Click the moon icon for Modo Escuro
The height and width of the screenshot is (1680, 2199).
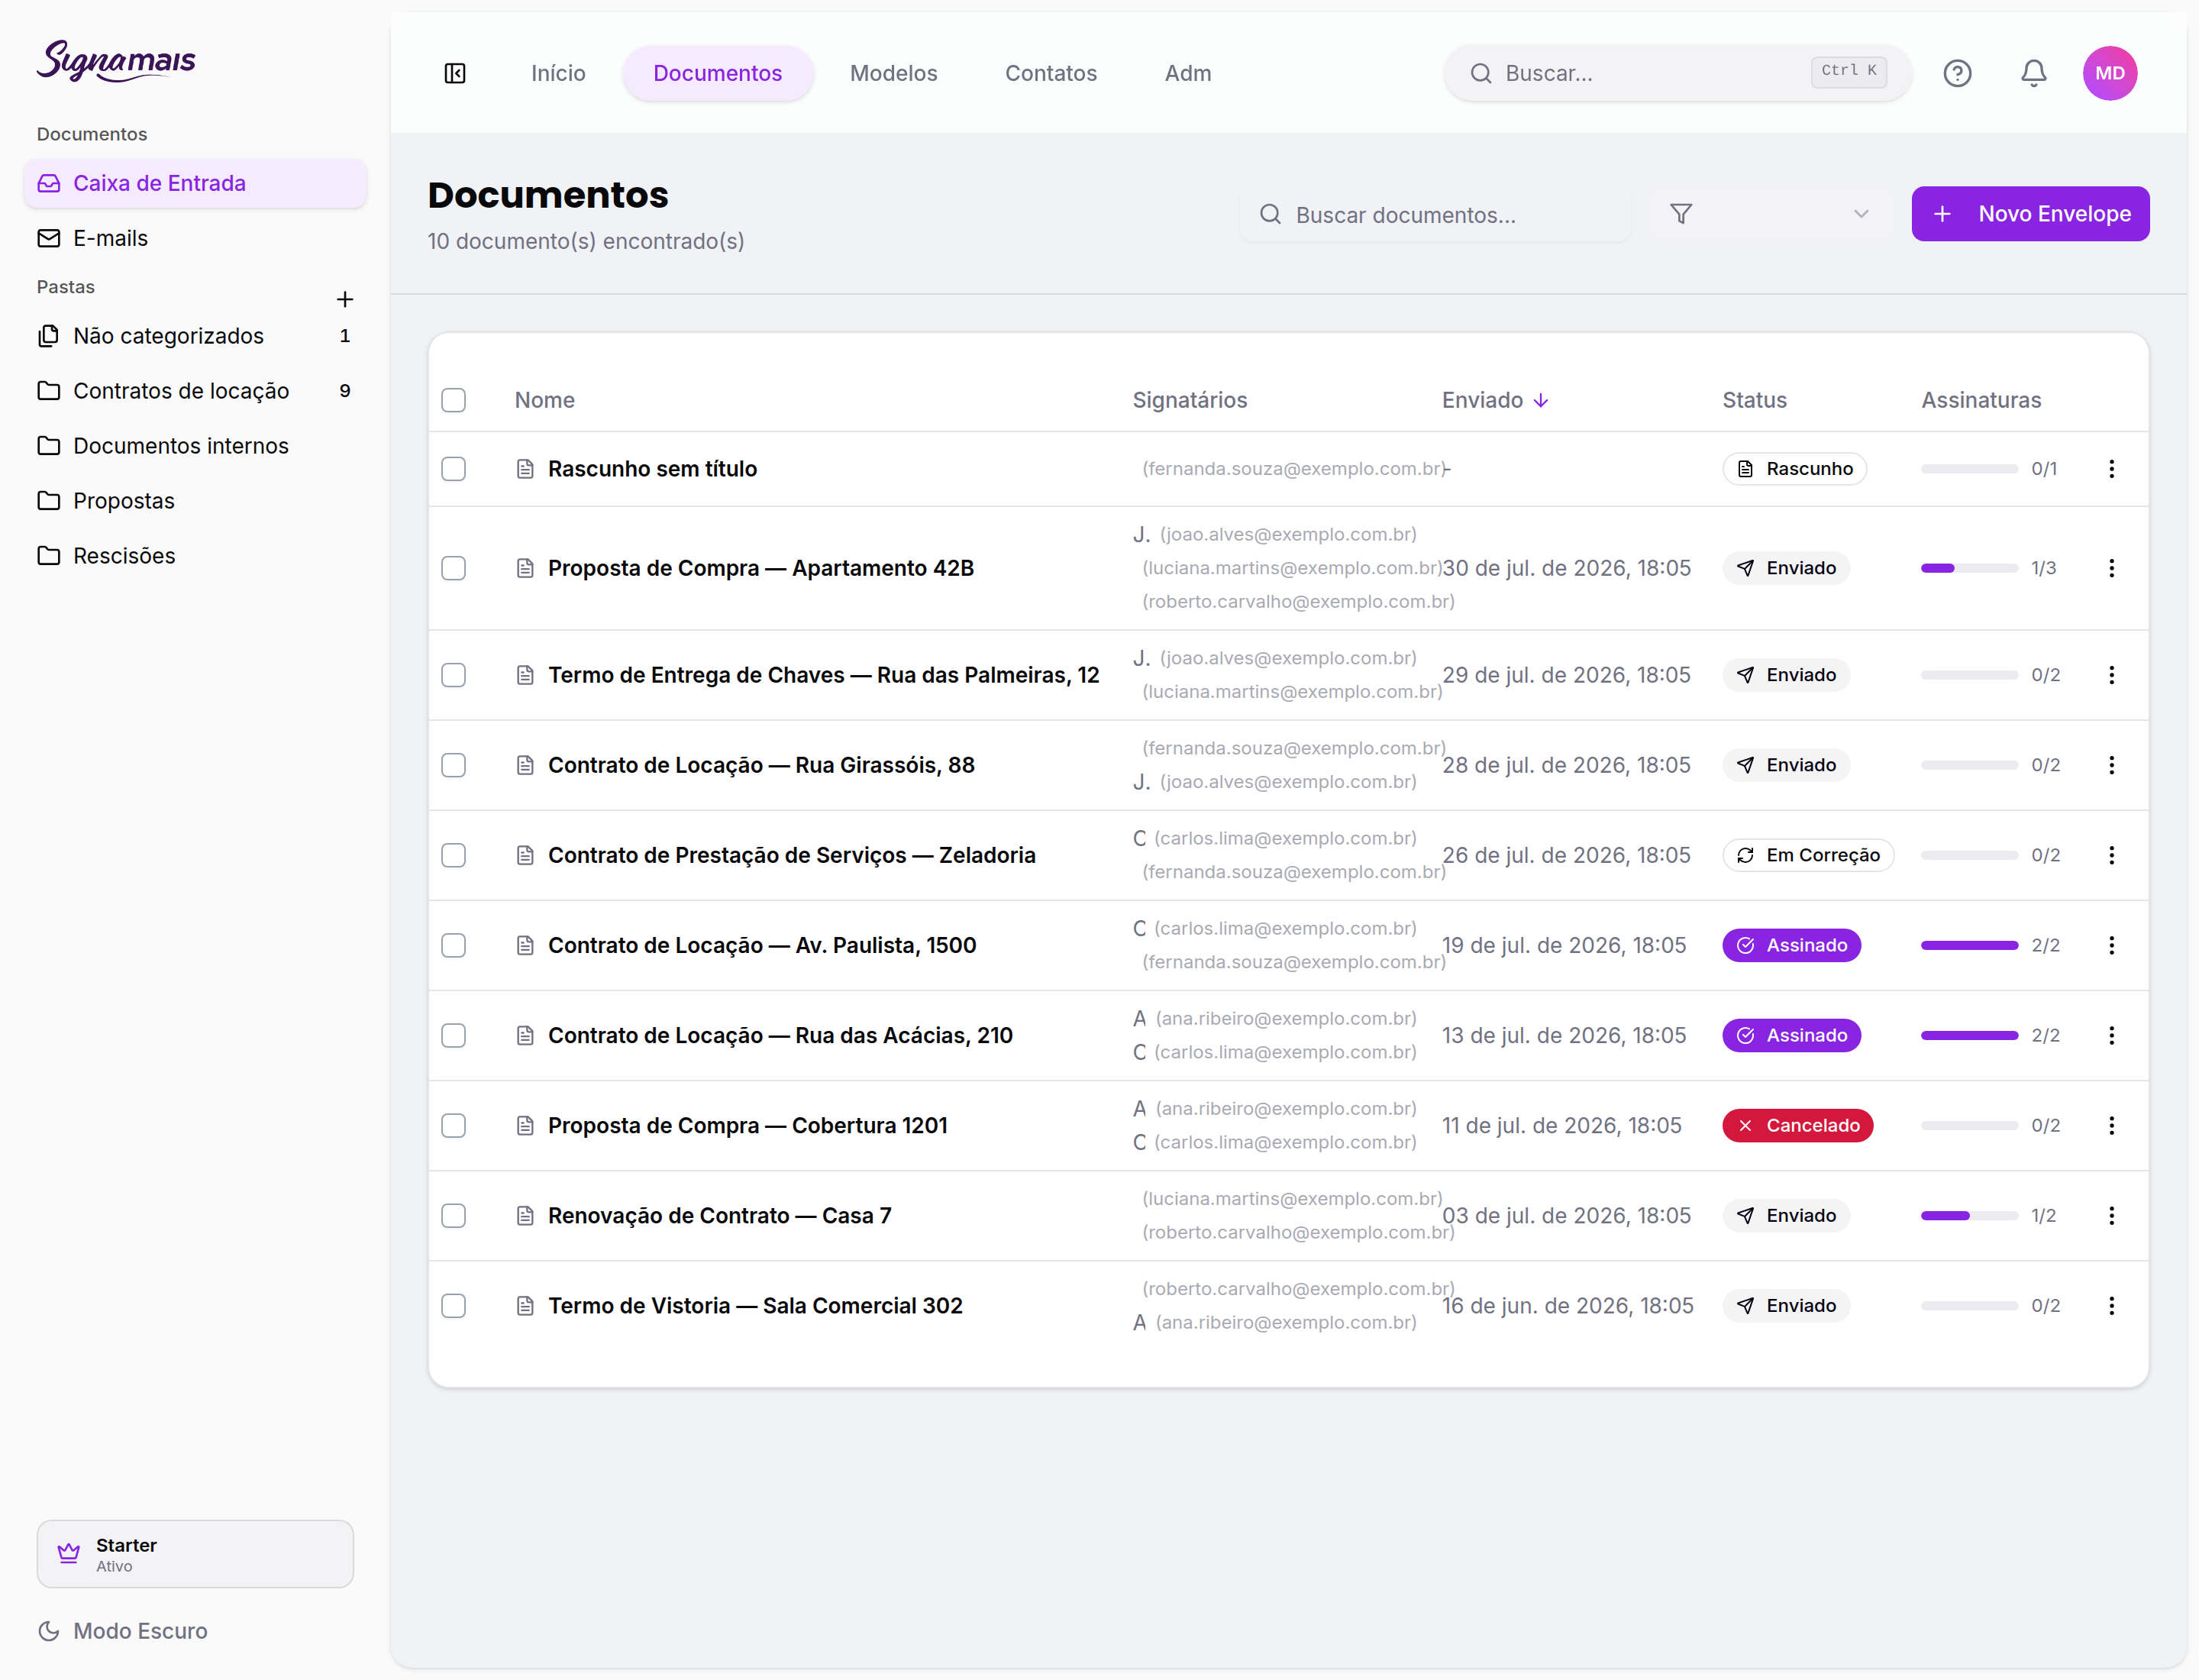point(49,1631)
